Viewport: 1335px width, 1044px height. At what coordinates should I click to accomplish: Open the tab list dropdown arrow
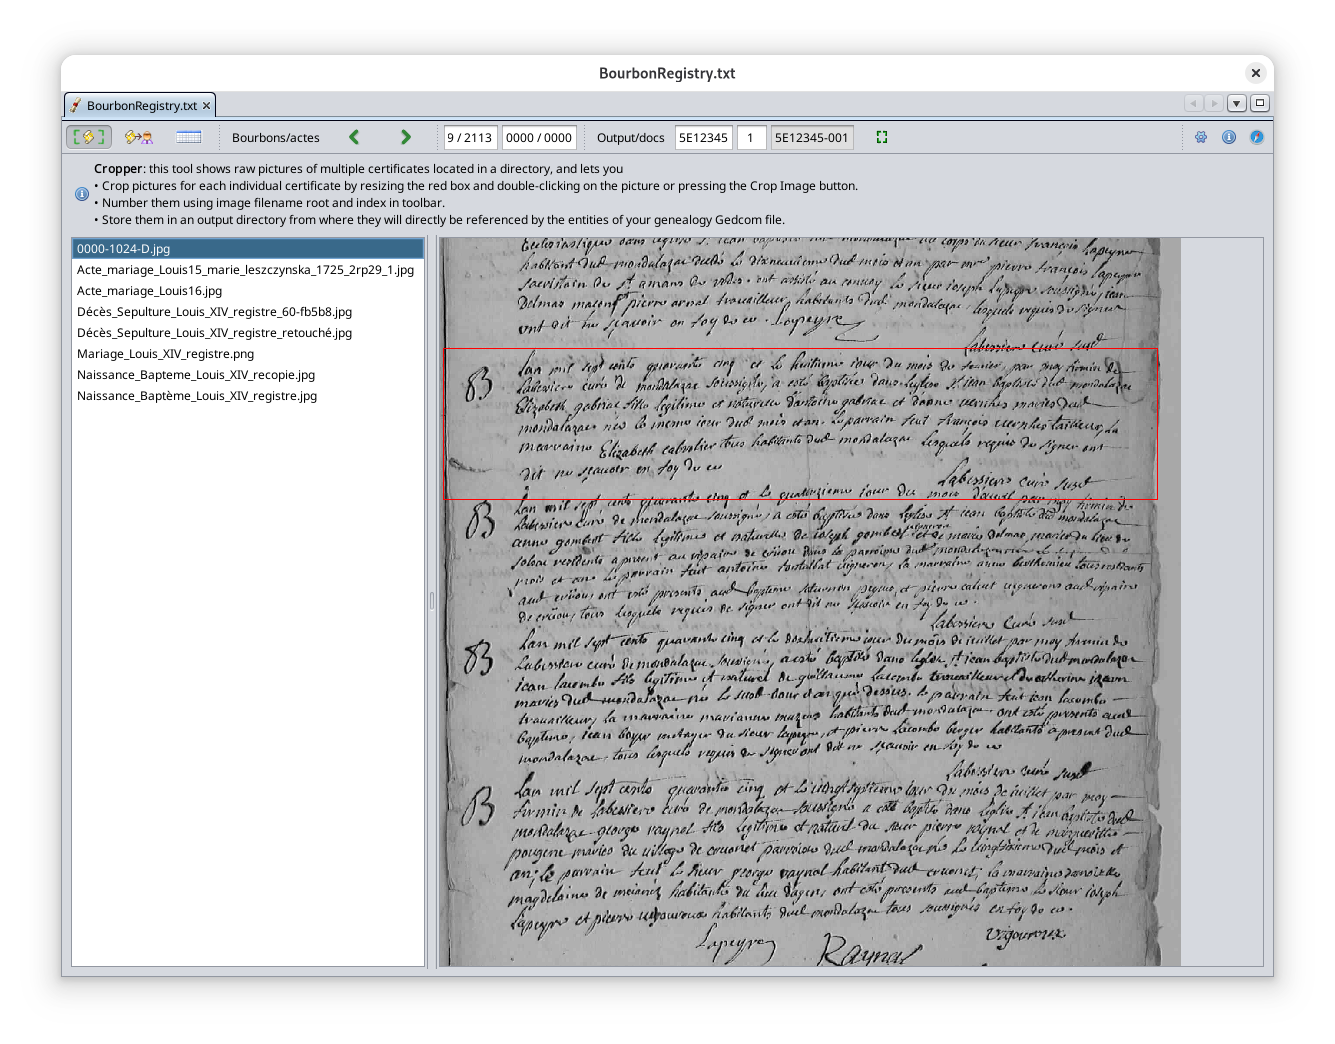coord(1237,103)
